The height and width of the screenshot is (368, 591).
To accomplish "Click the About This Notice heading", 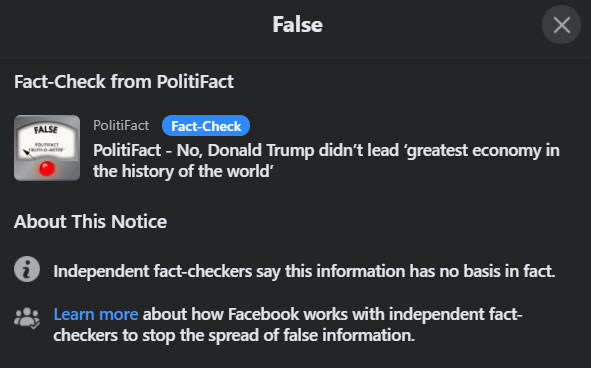I will 90,221.
